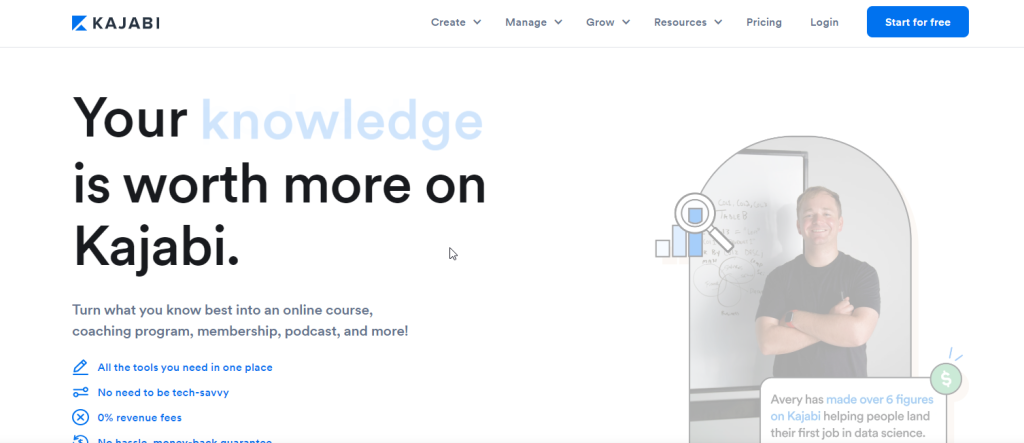The height and width of the screenshot is (443, 1024).
Task: Open the Manage menu
Action: point(534,22)
